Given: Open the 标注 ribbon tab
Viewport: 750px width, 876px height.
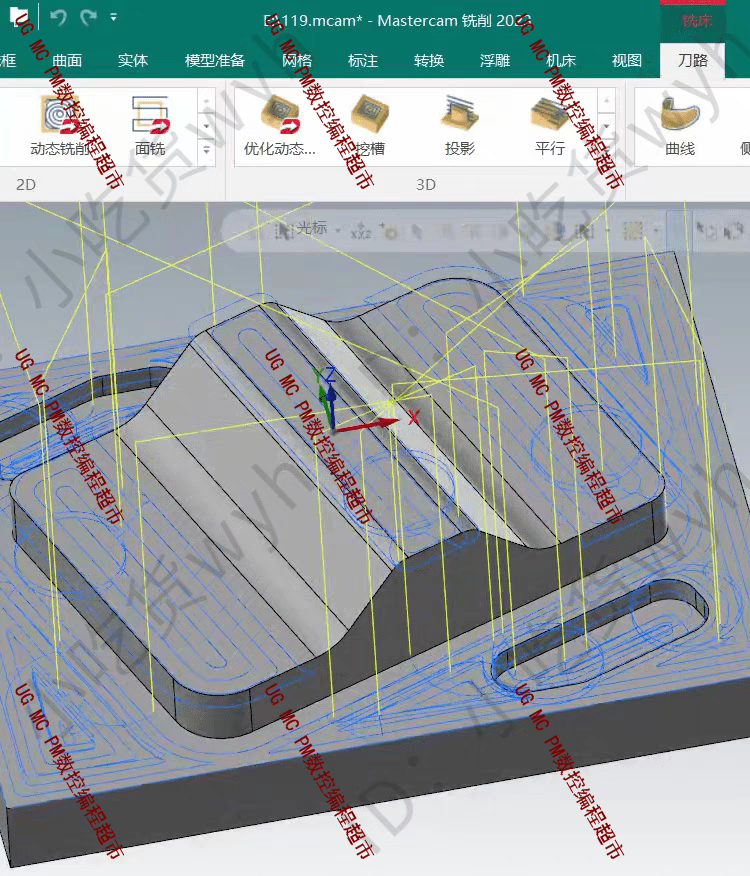Looking at the screenshot, I should coord(363,60).
